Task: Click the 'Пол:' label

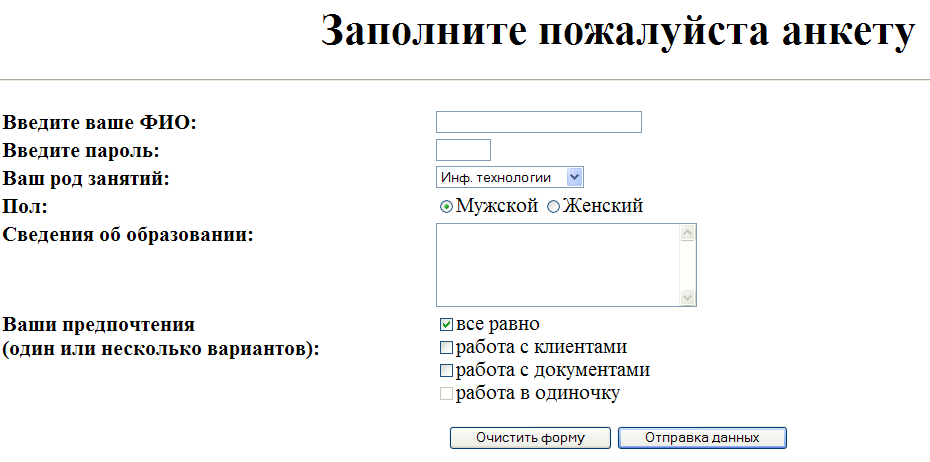Action: click(x=24, y=206)
